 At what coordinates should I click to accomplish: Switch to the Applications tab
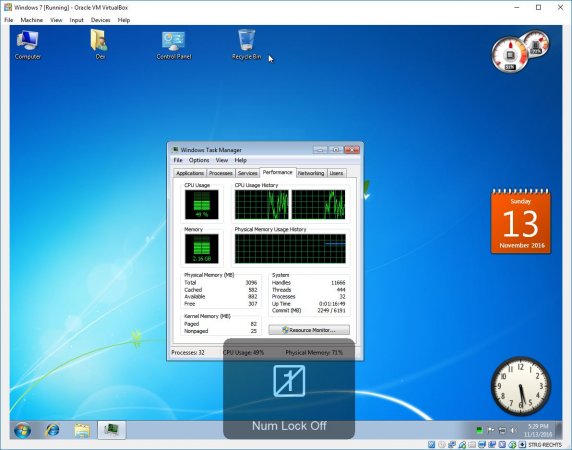tap(190, 173)
